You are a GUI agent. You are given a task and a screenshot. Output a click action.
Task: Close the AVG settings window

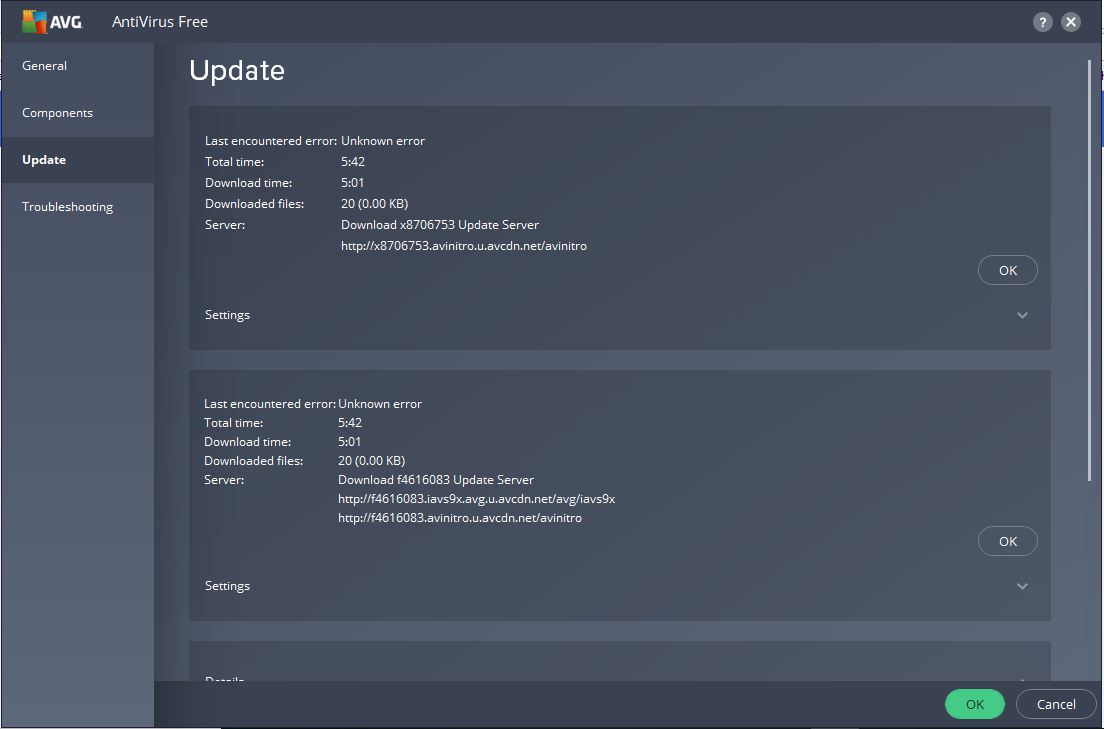(1070, 22)
